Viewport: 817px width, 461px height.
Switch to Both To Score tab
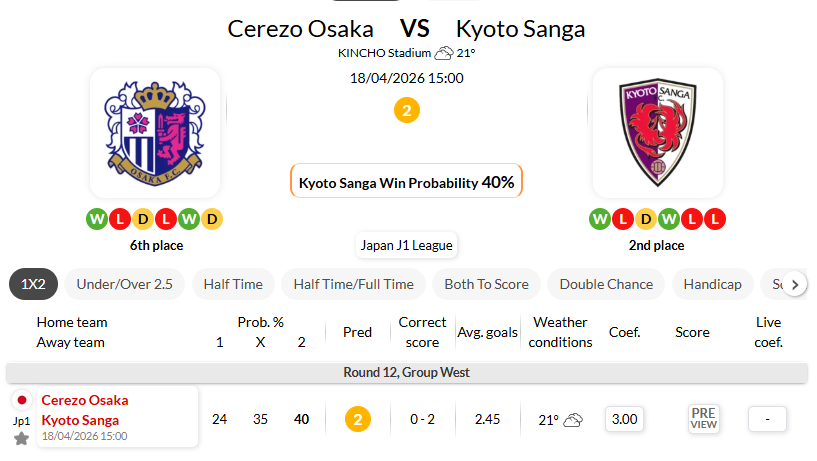(486, 284)
